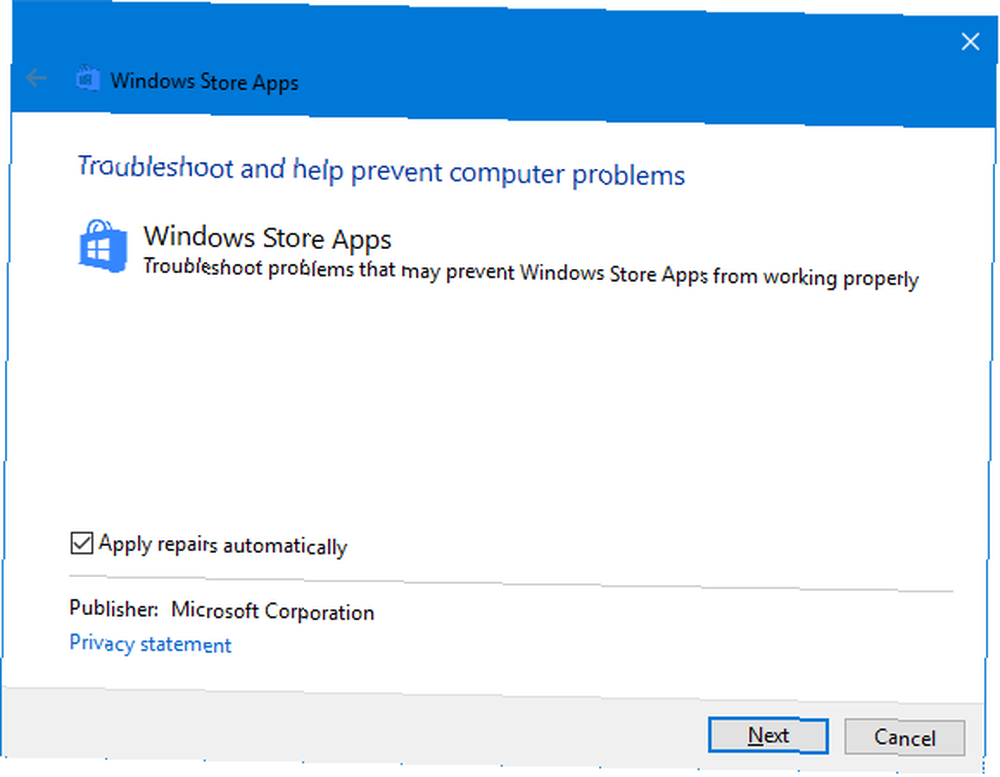Click the separator line above Publisher
Screen dimensions: 1000x777
coord(510,584)
